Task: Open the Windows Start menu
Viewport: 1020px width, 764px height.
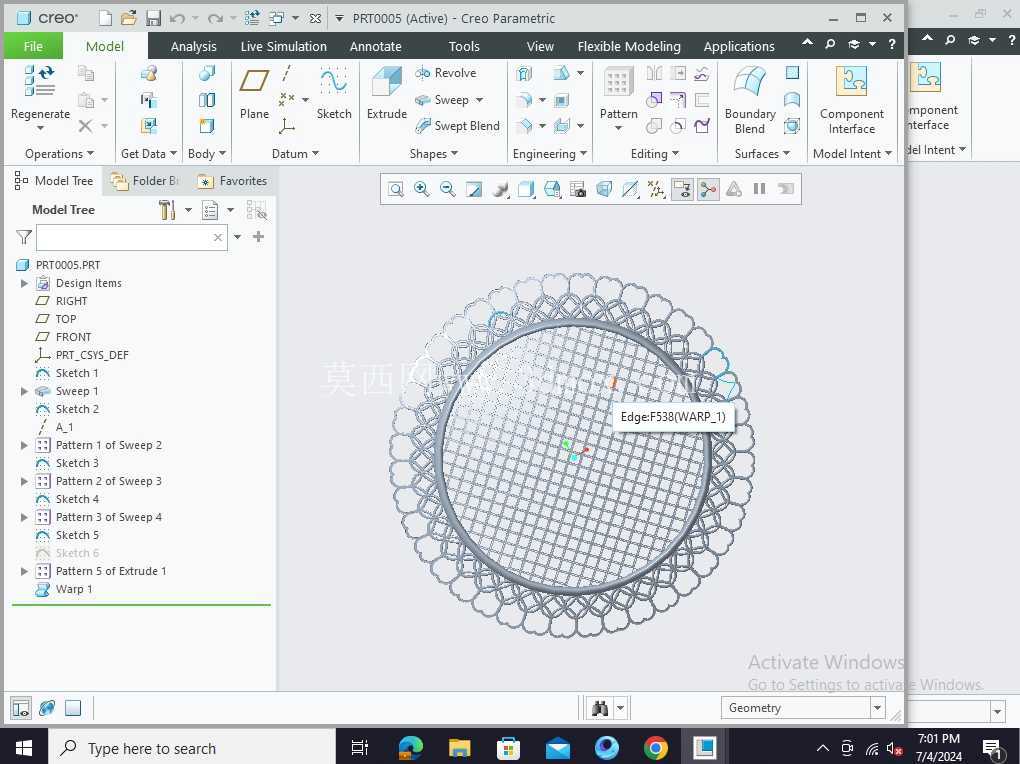Action: (x=24, y=748)
